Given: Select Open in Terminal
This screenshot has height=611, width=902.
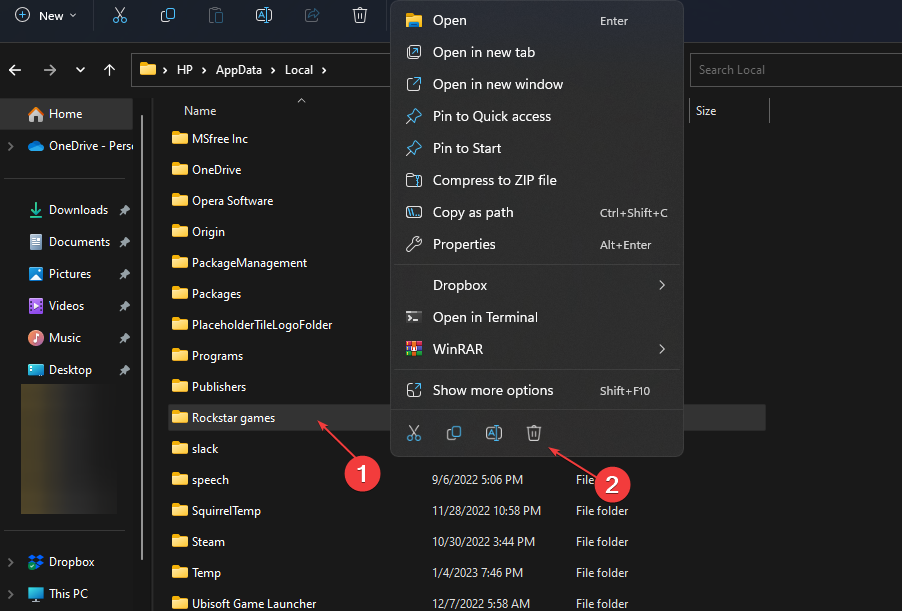Looking at the screenshot, I should click(x=537, y=317).
